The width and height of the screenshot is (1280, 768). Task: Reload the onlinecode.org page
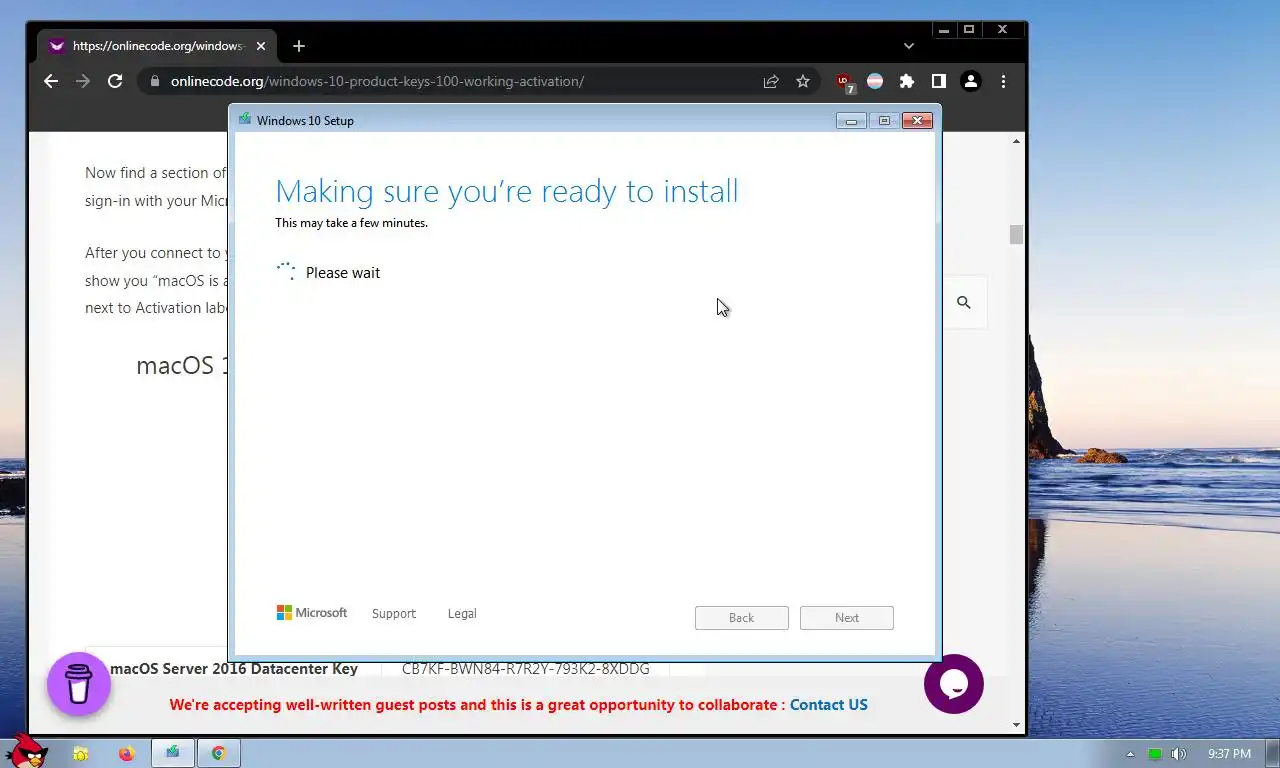tap(115, 81)
